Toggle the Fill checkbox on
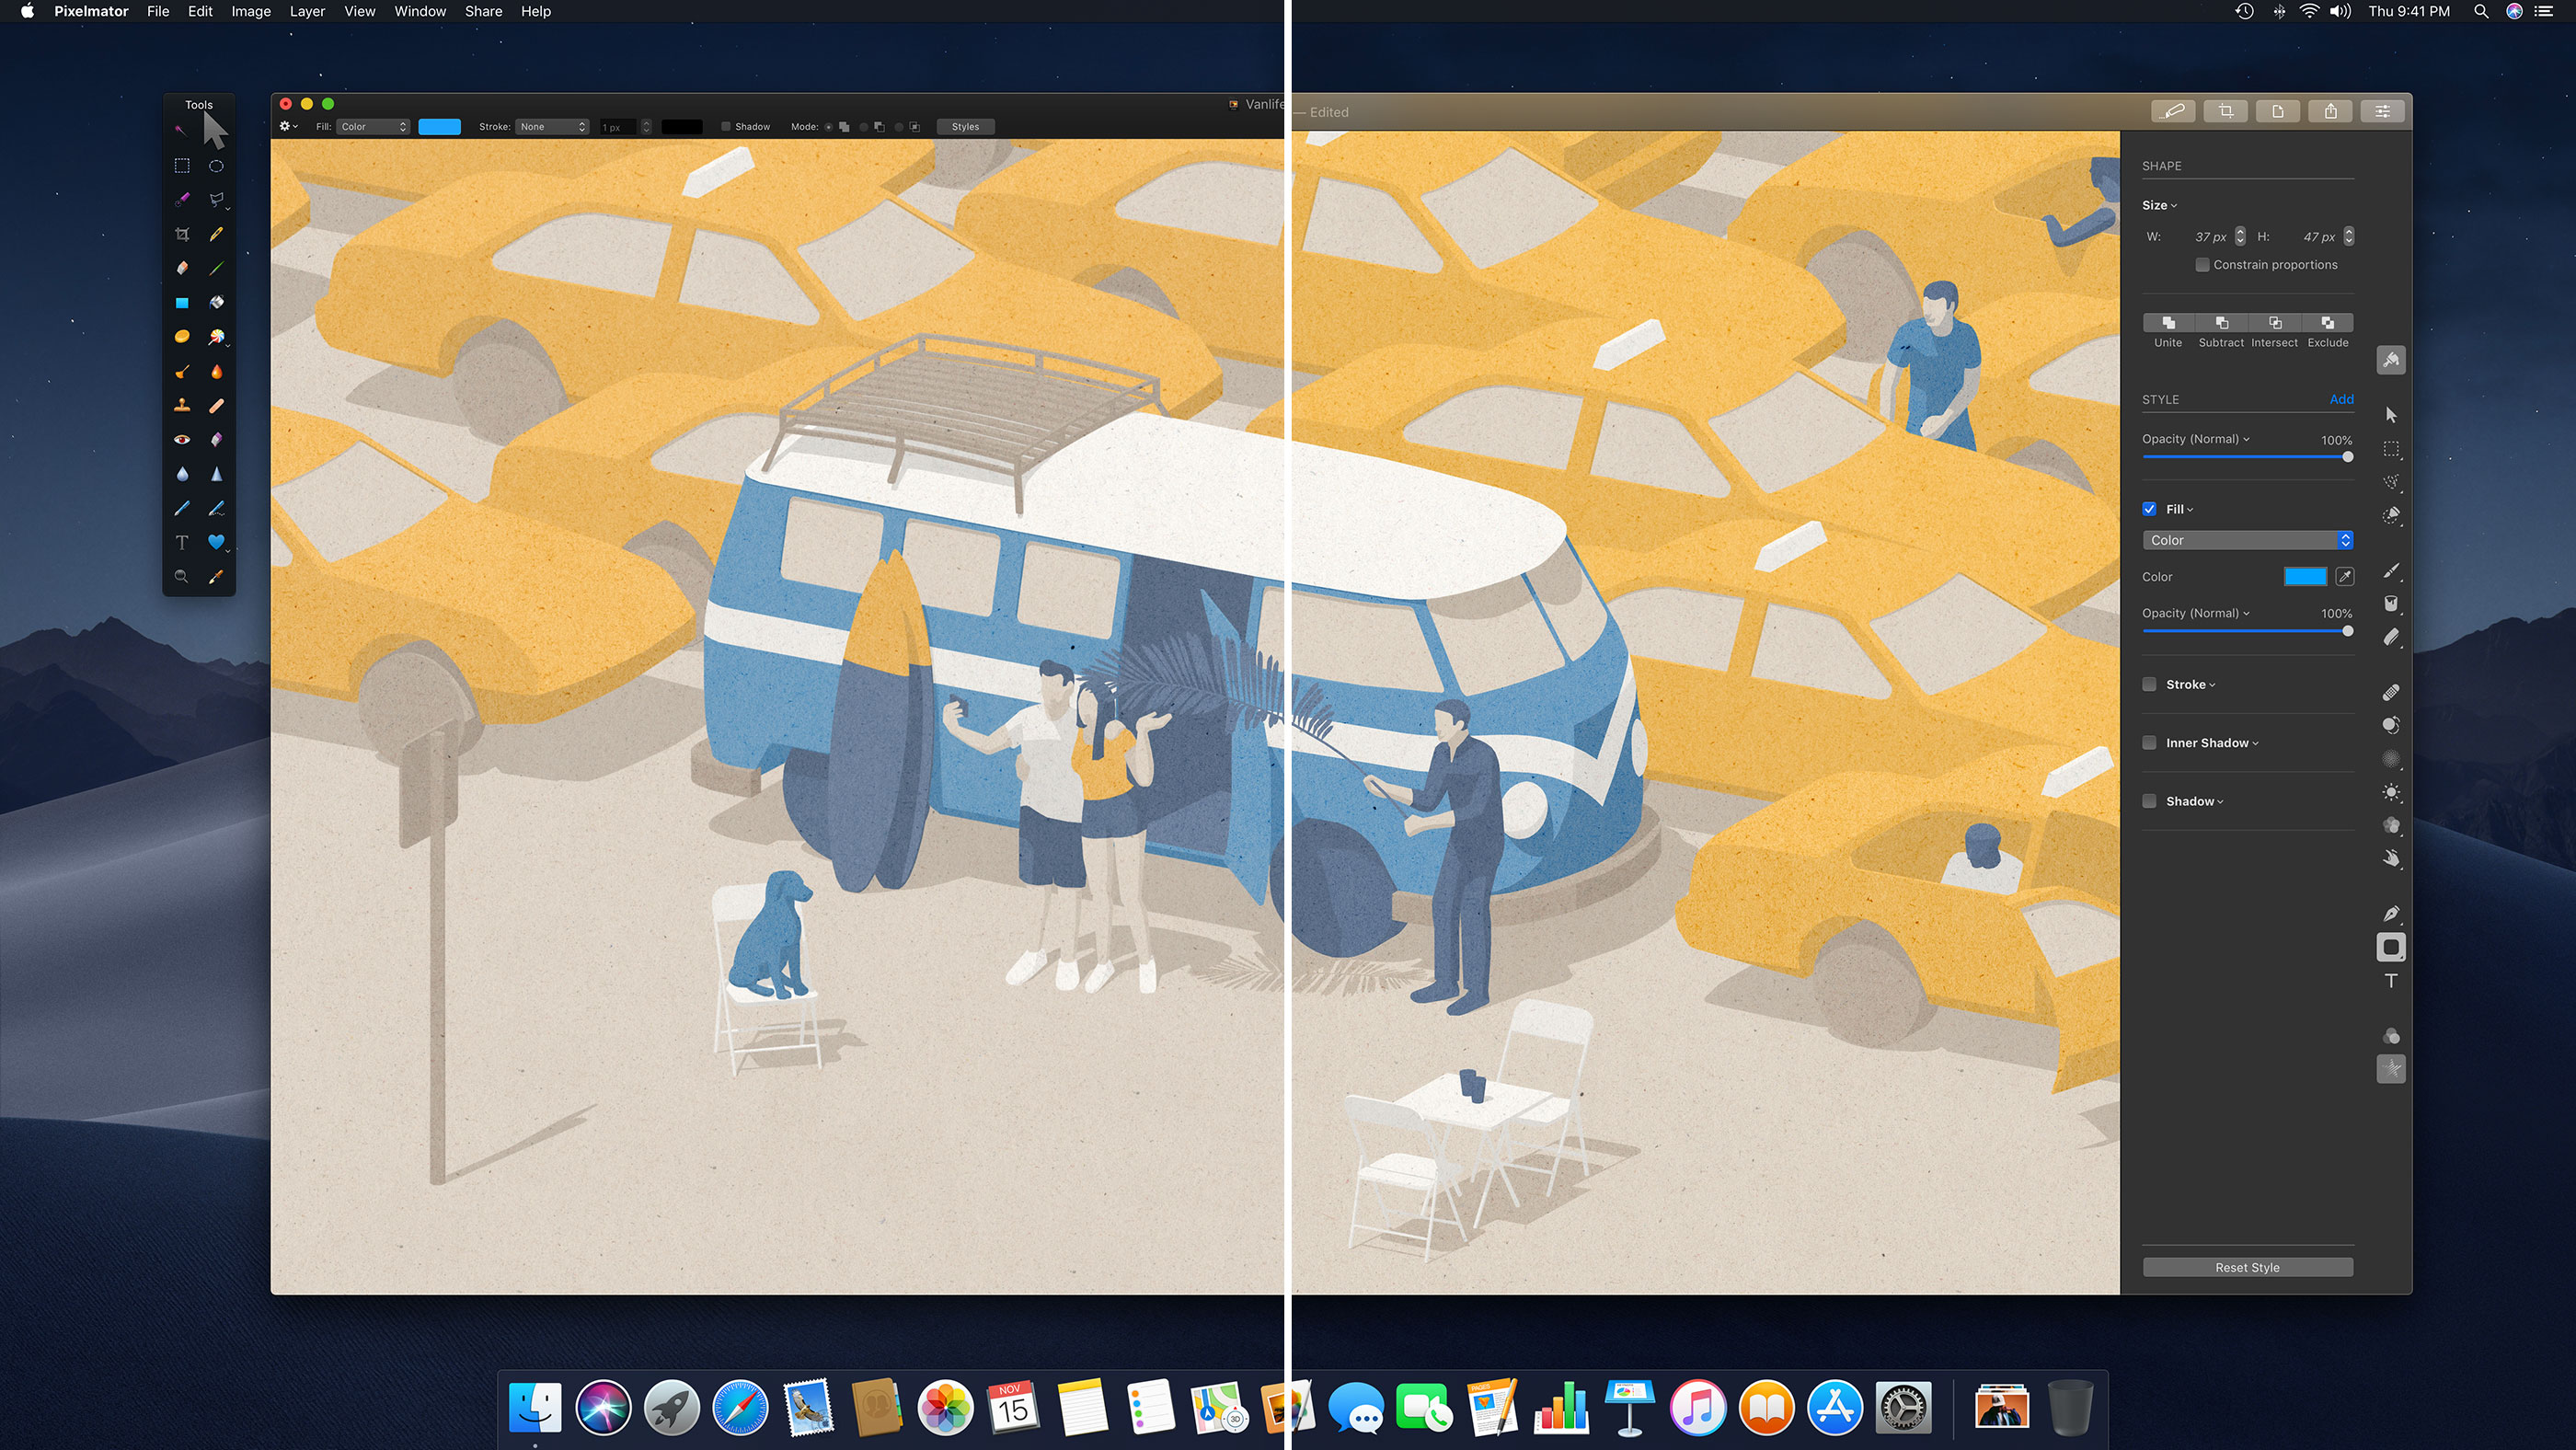 [x=2151, y=510]
